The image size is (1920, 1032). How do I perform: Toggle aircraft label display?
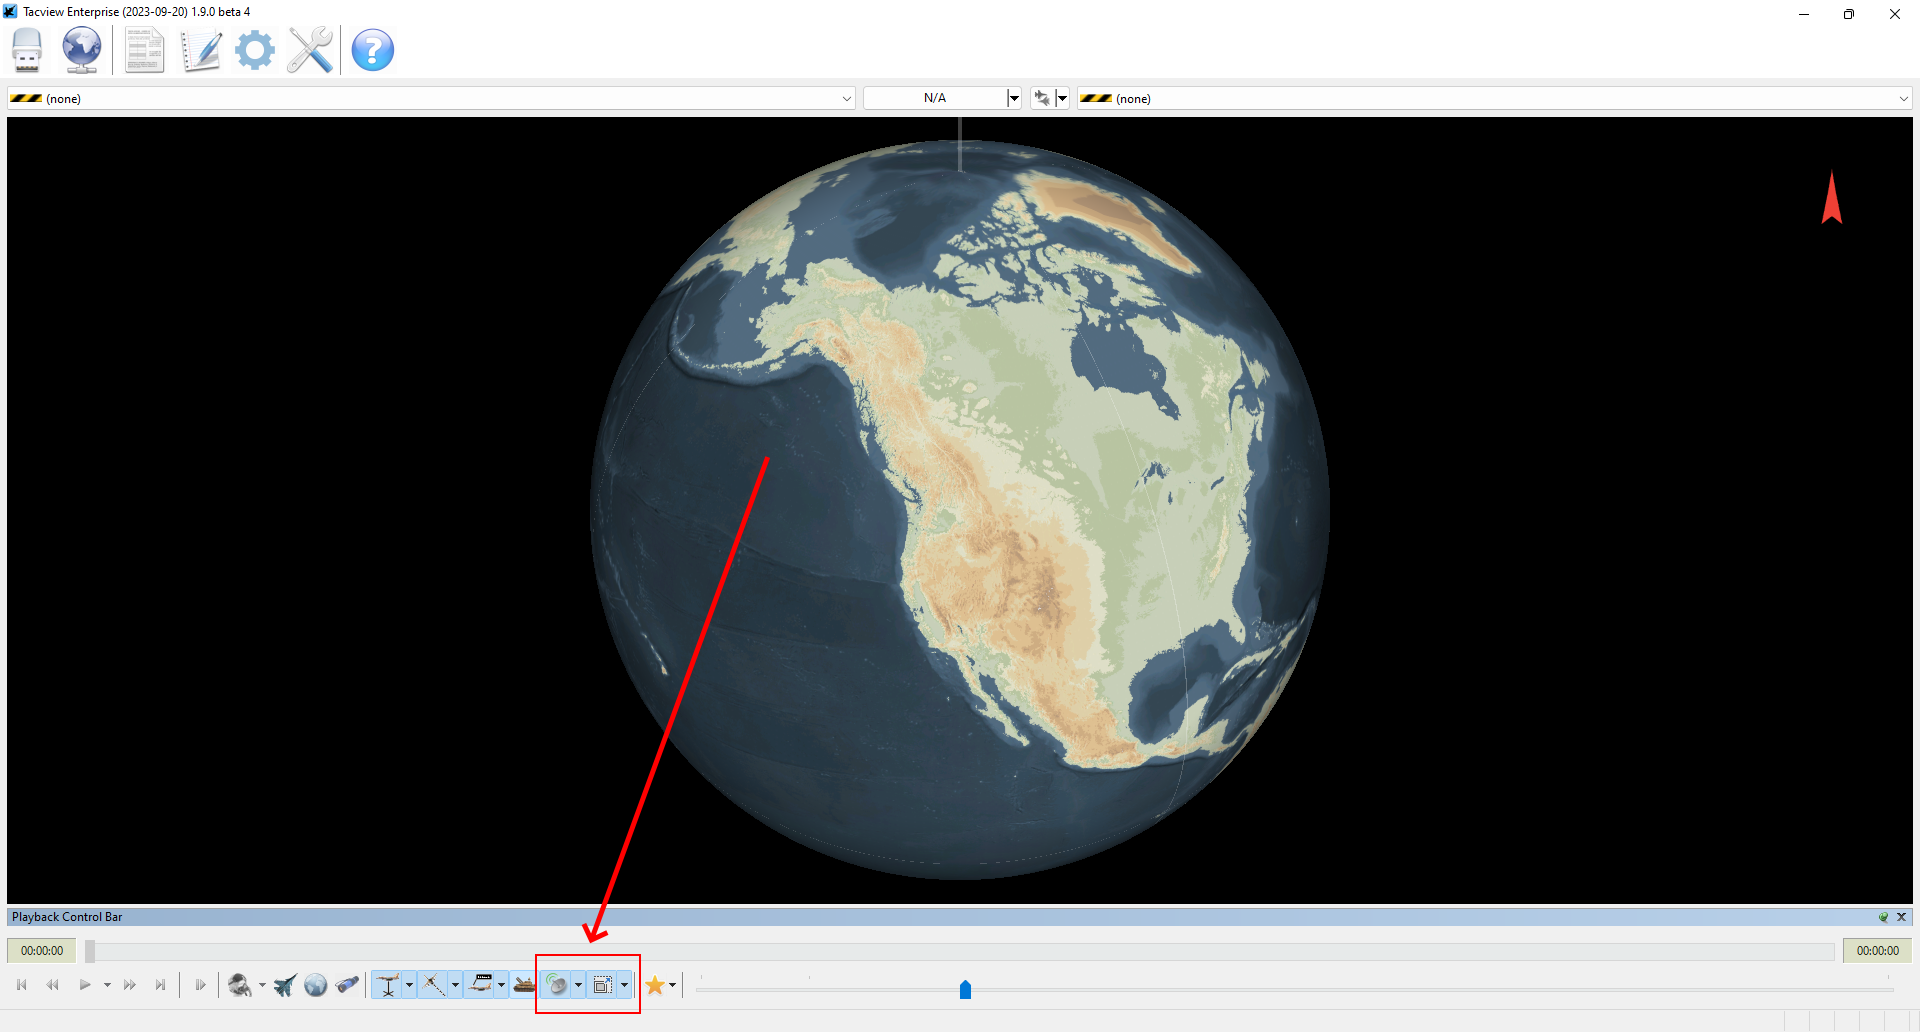pyautogui.click(x=481, y=985)
